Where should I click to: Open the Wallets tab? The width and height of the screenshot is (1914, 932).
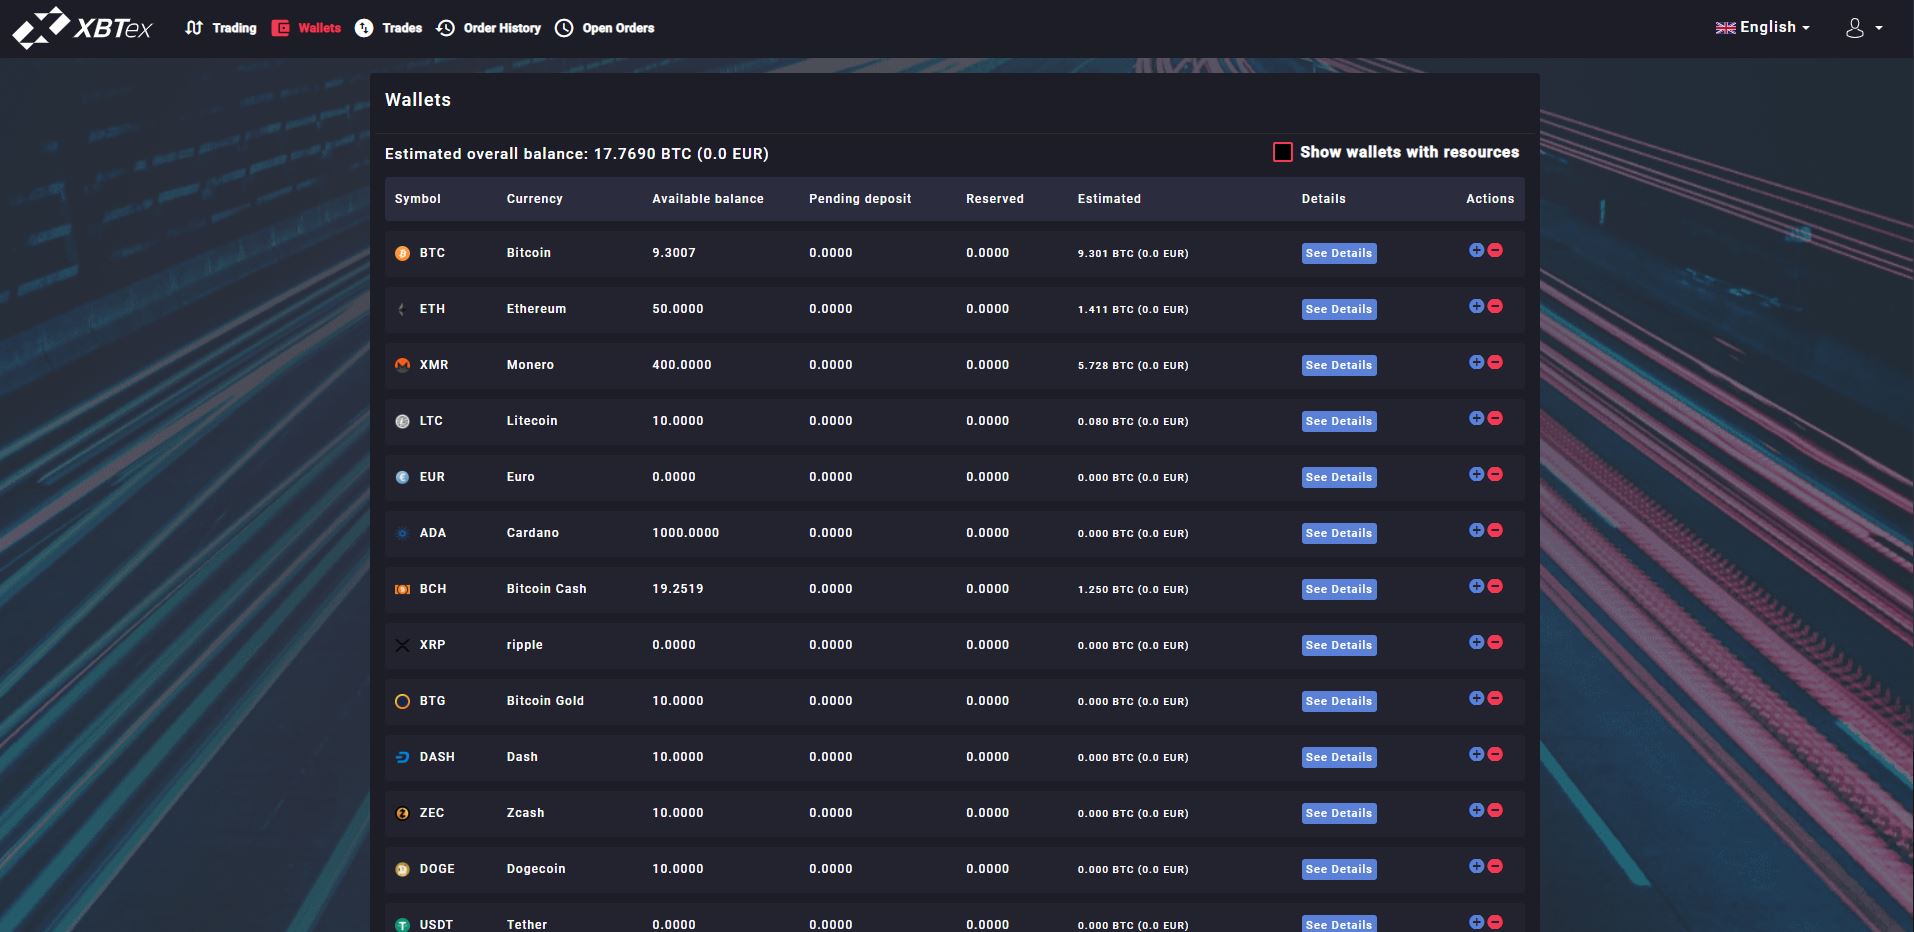tap(307, 28)
